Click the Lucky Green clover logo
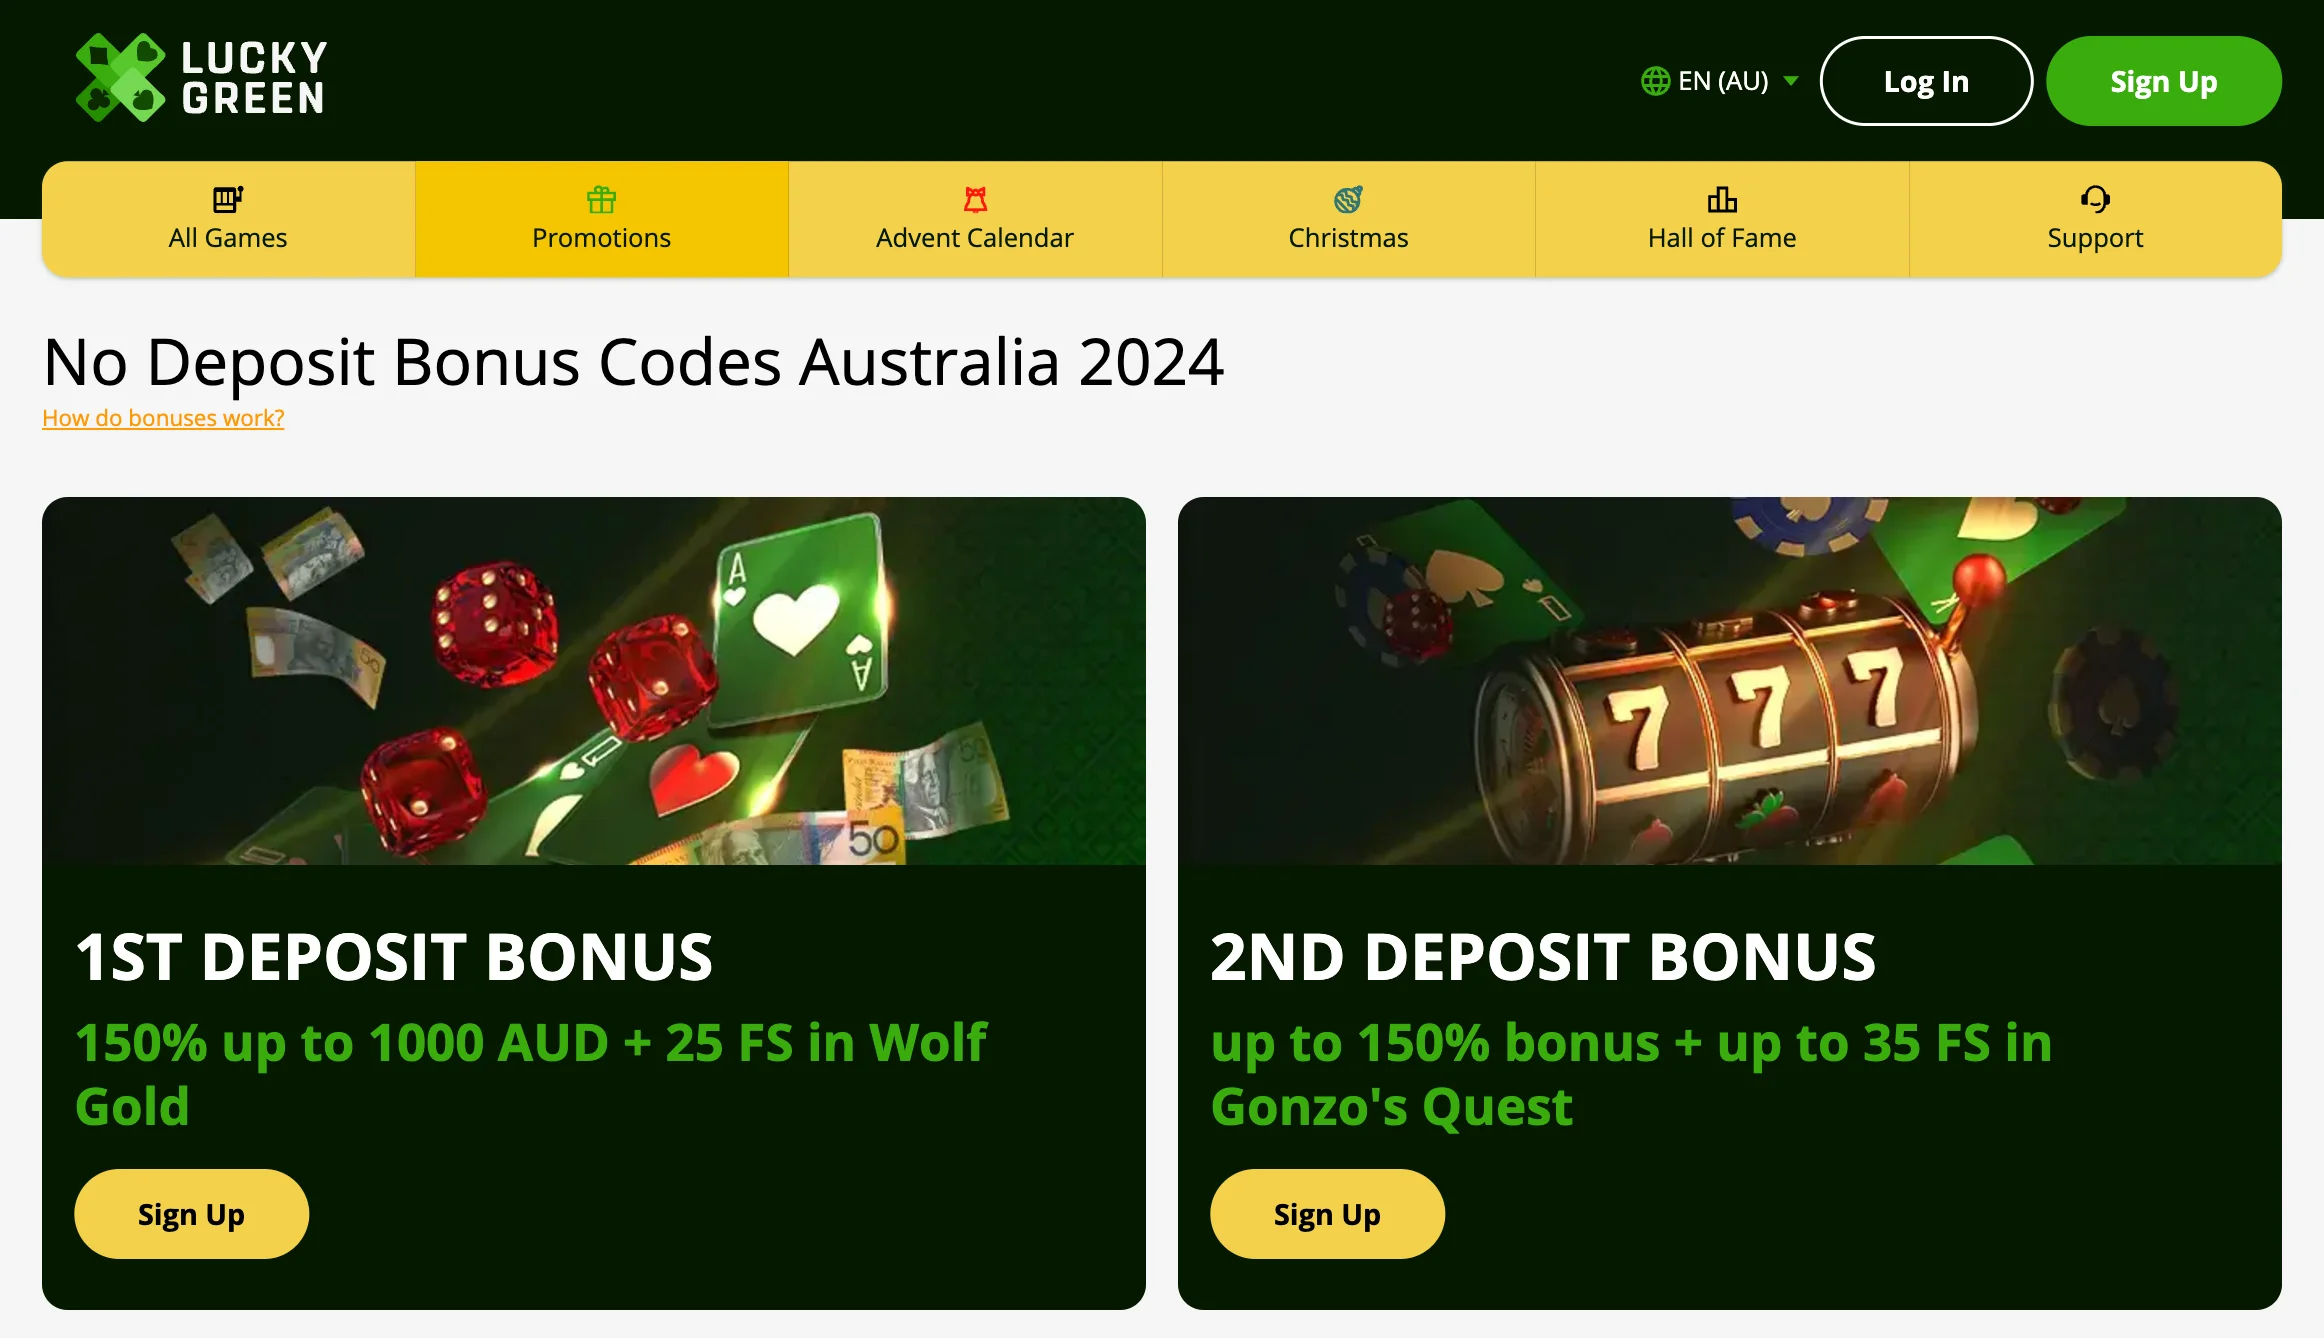The image size is (2324, 1338). tap(121, 78)
